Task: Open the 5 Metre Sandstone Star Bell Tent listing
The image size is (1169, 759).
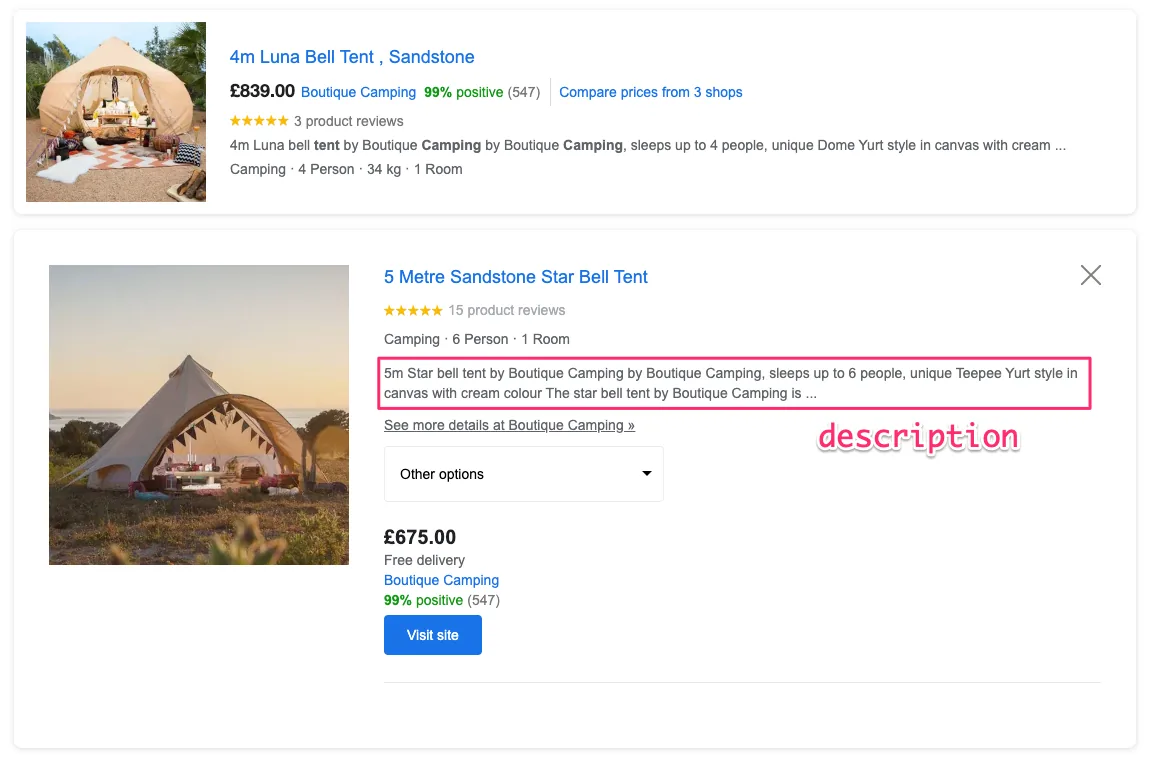Action: coord(516,277)
